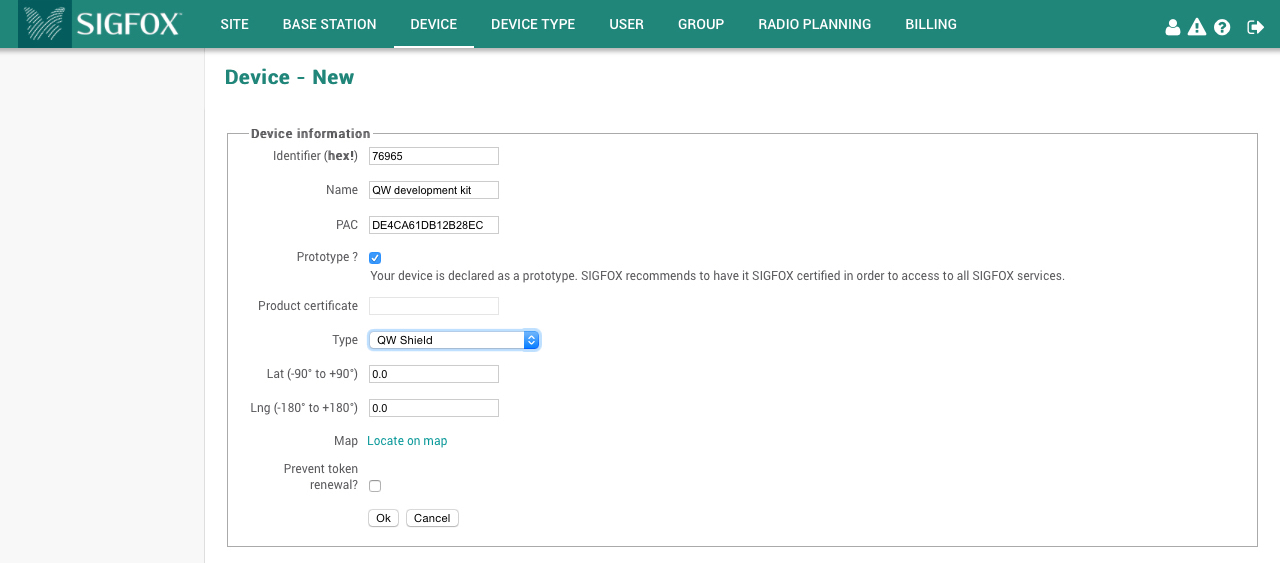Click the logout icon

(1255, 27)
